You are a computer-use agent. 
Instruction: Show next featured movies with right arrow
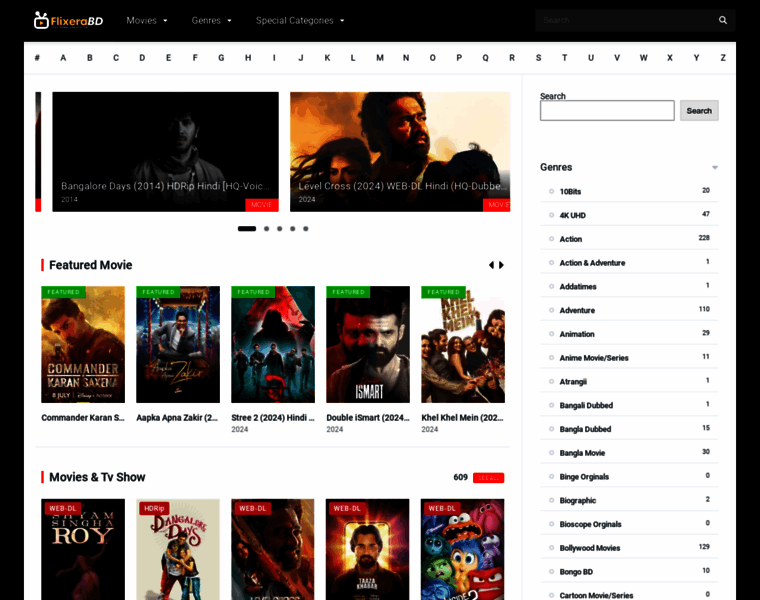pos(502,265)
